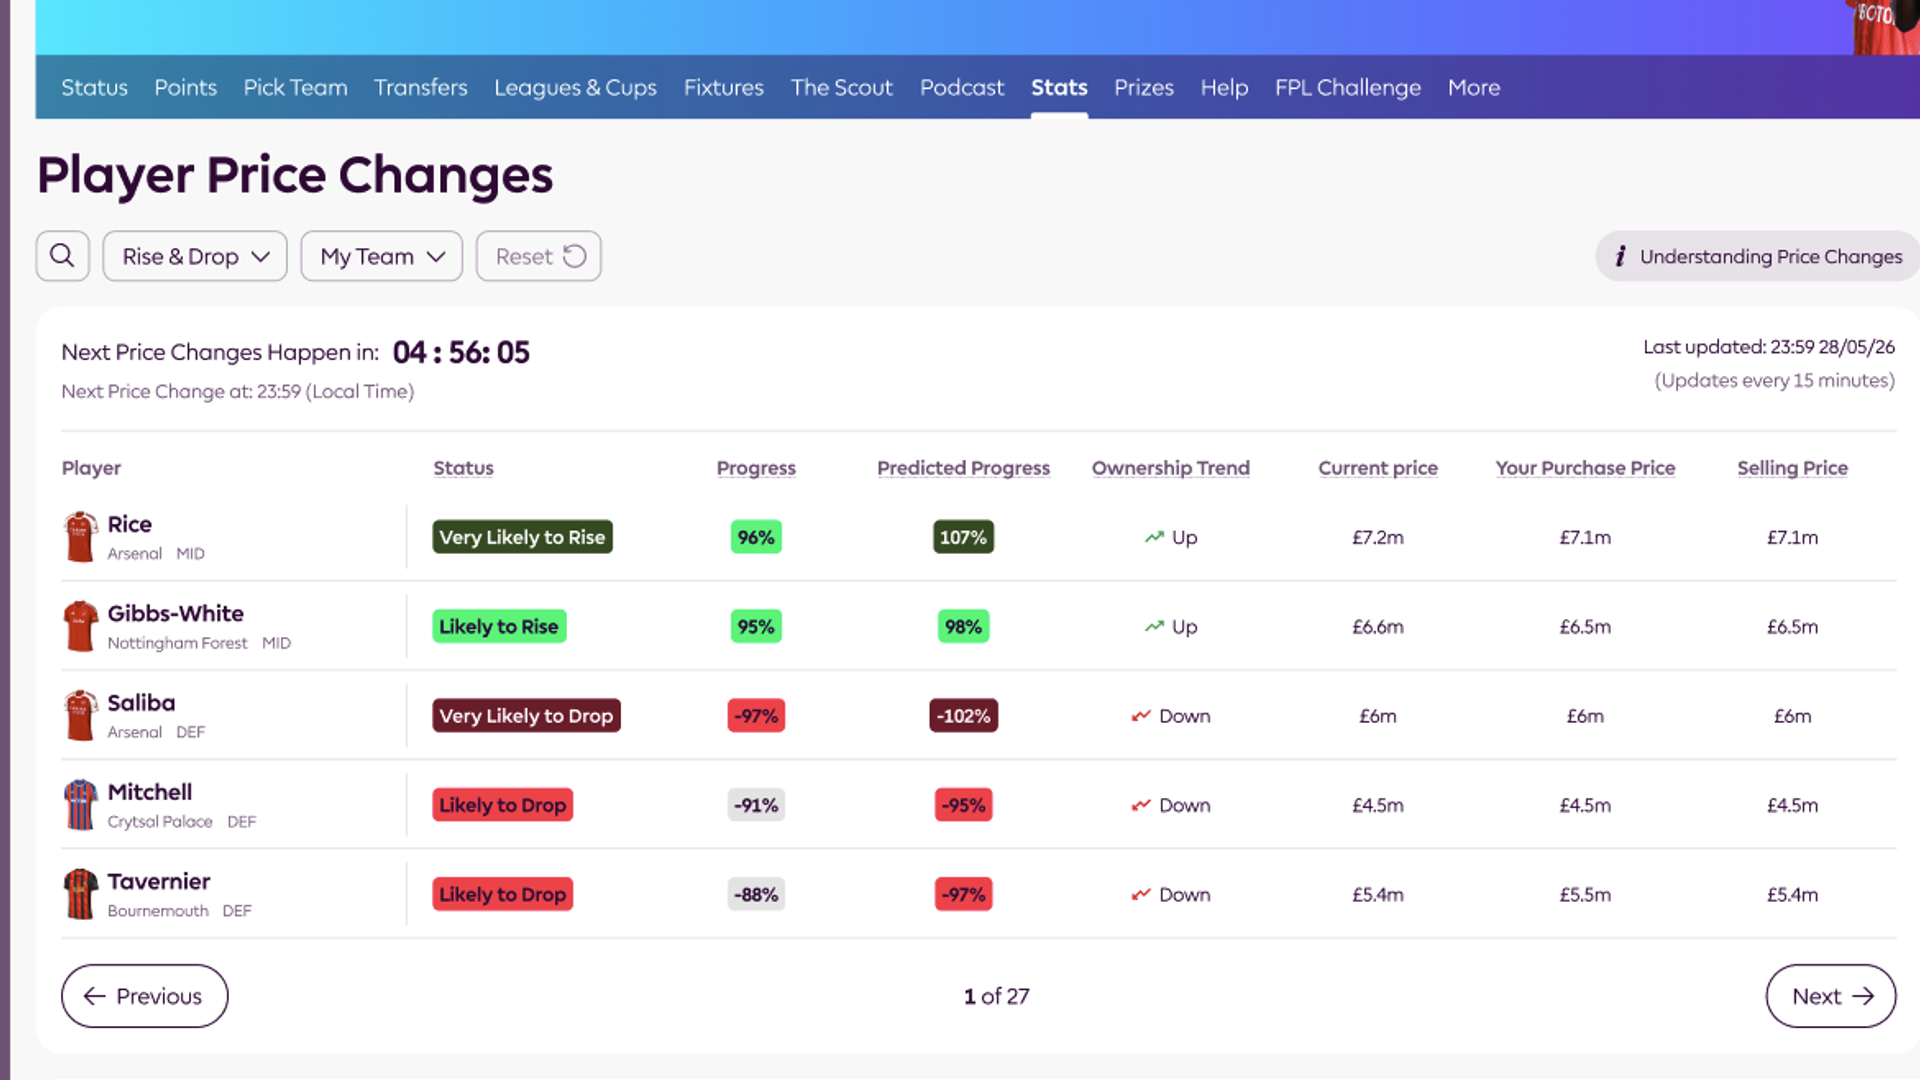
Task: Sort by Ownership Trend column header
Action: (x=1171, y=468)
